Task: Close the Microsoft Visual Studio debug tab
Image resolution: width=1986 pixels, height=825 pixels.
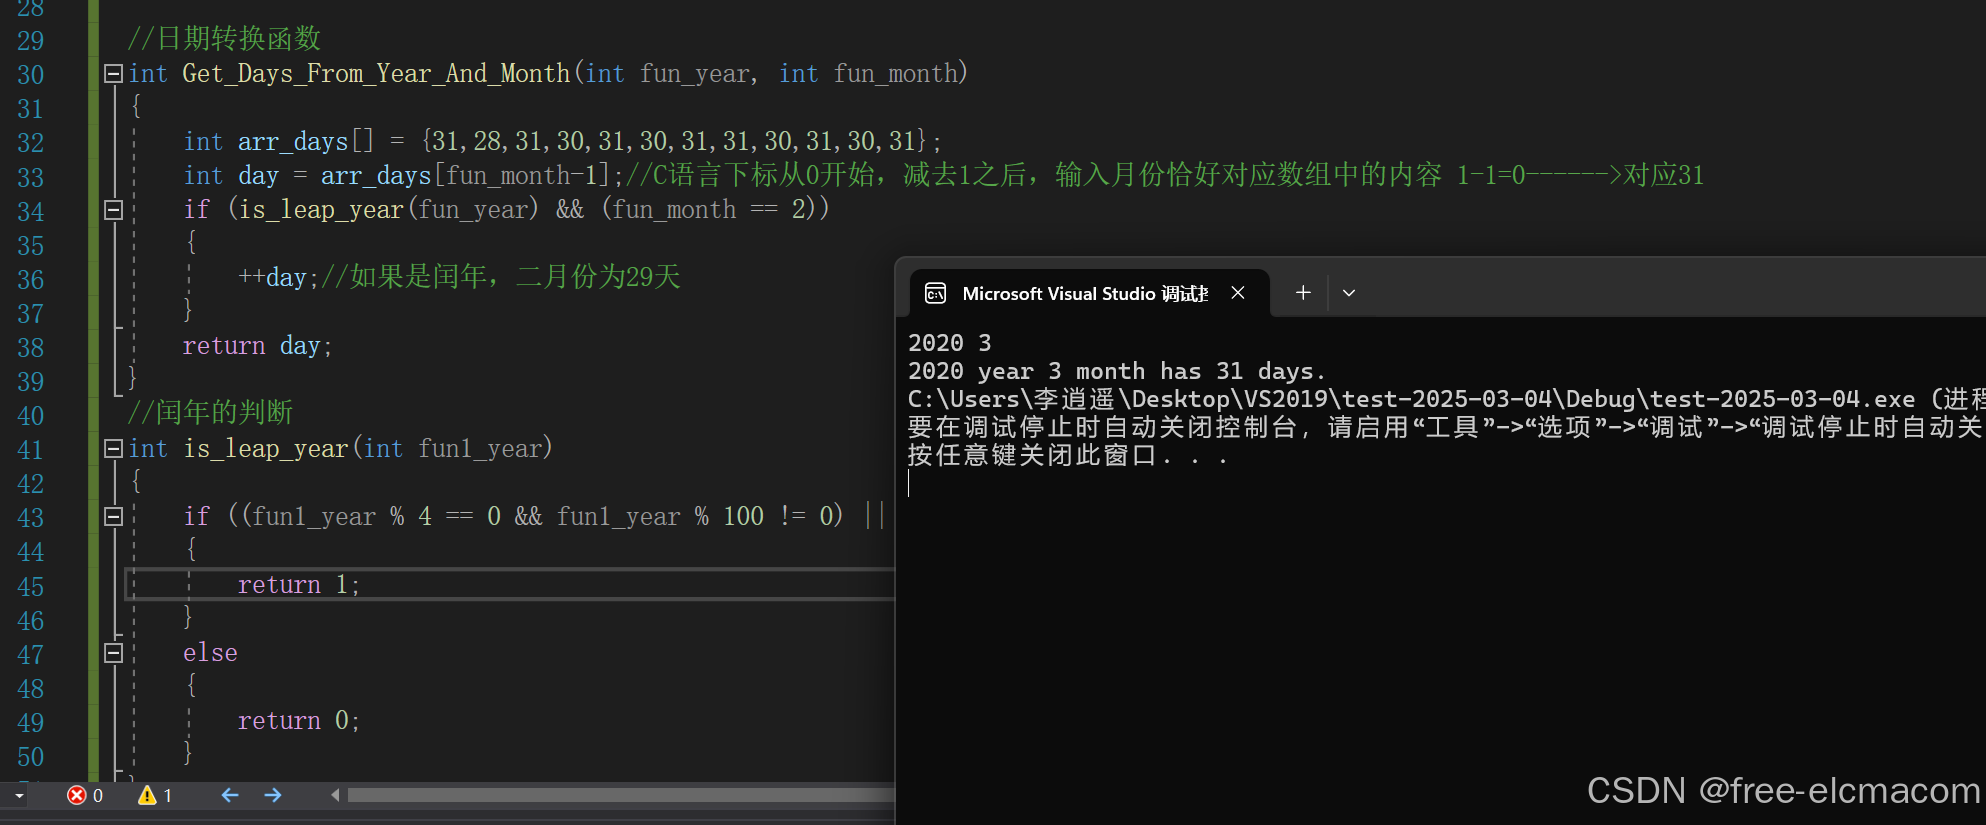Action: pyautogui.click(x=1238, y=293)
